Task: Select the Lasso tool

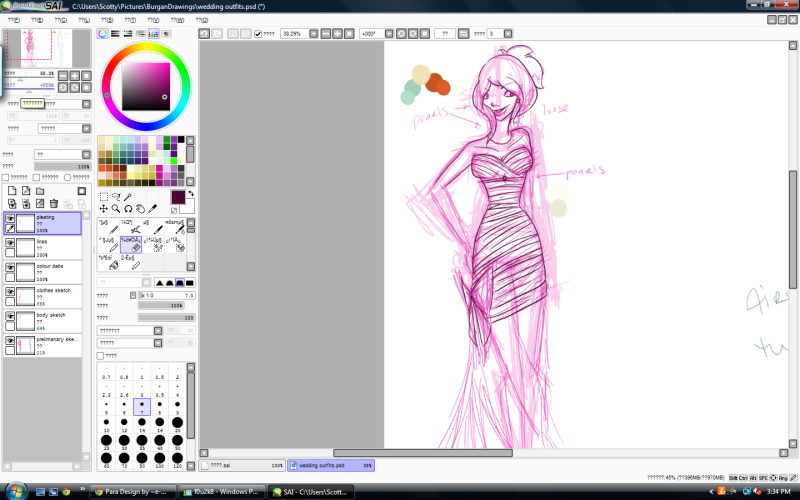Action: (116, 197)
